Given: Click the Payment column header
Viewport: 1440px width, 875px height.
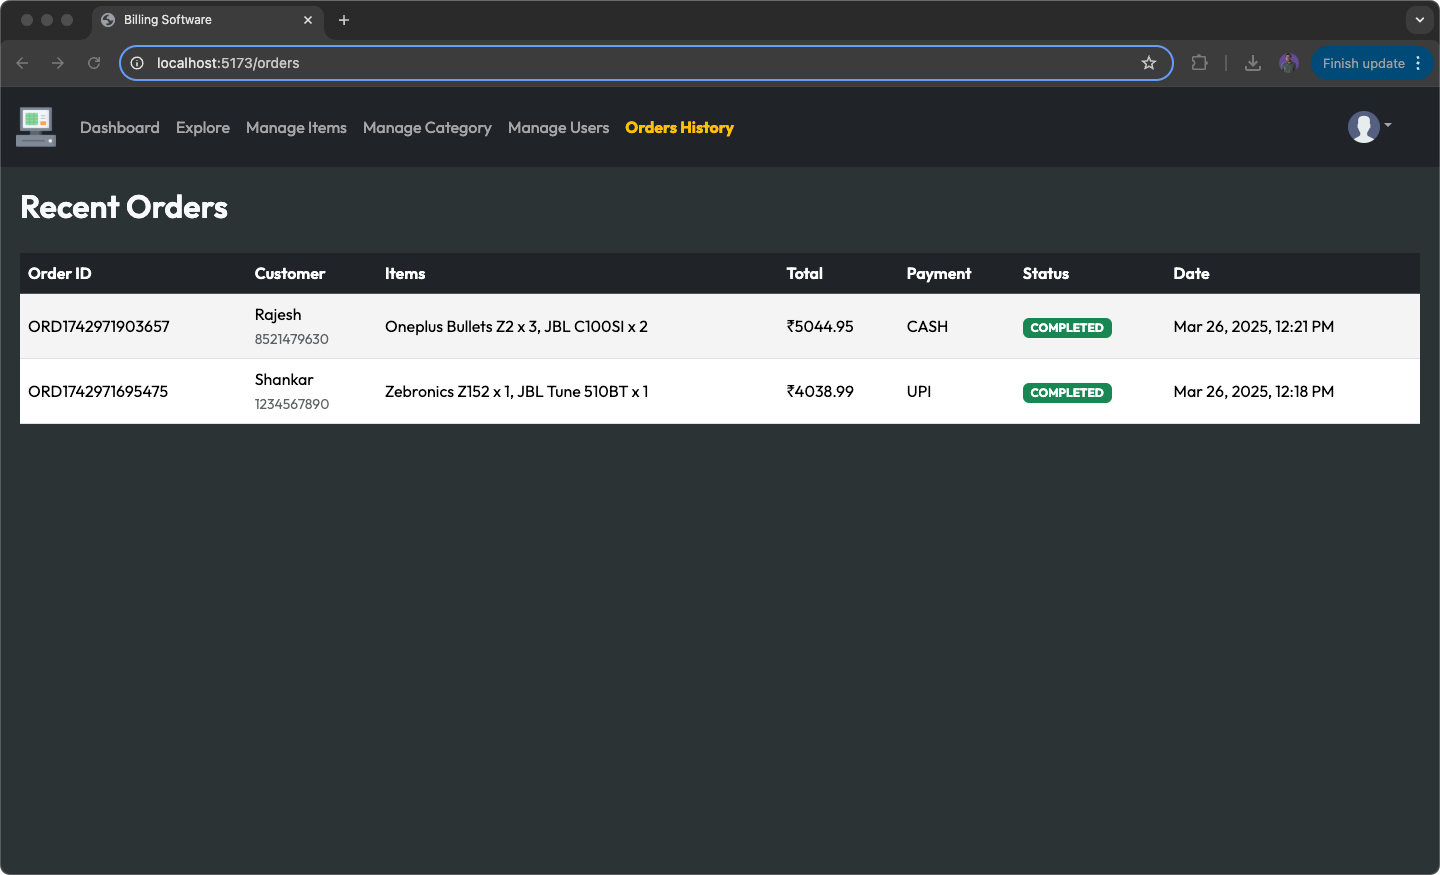Looking at the screenshot, I should 939,274.
